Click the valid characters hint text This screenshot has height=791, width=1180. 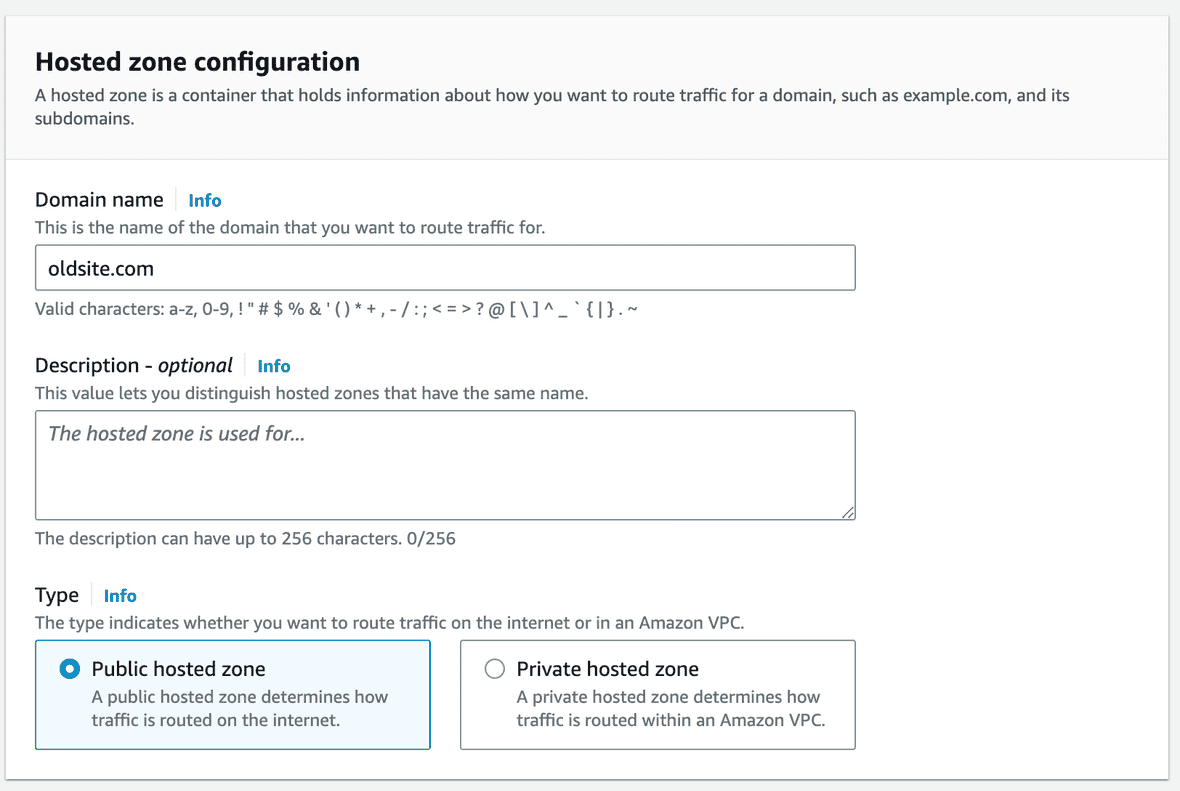335,309
